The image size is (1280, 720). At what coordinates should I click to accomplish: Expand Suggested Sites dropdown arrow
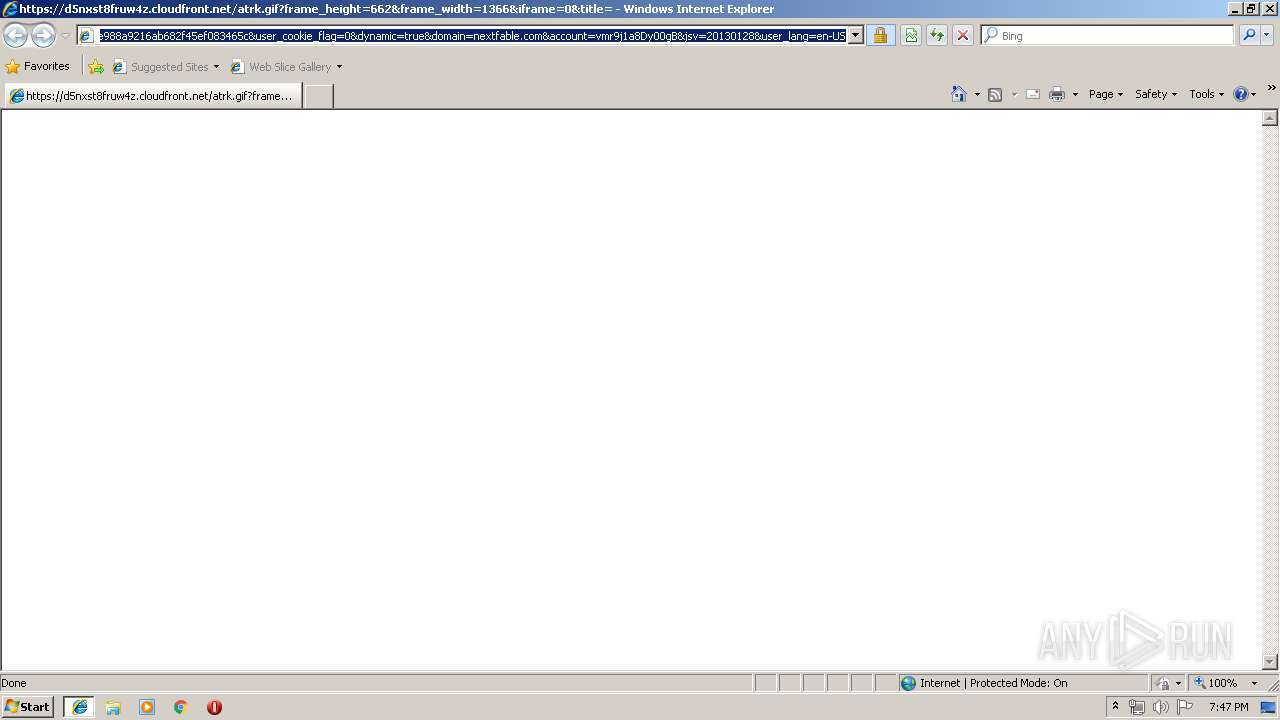(216, 67)
